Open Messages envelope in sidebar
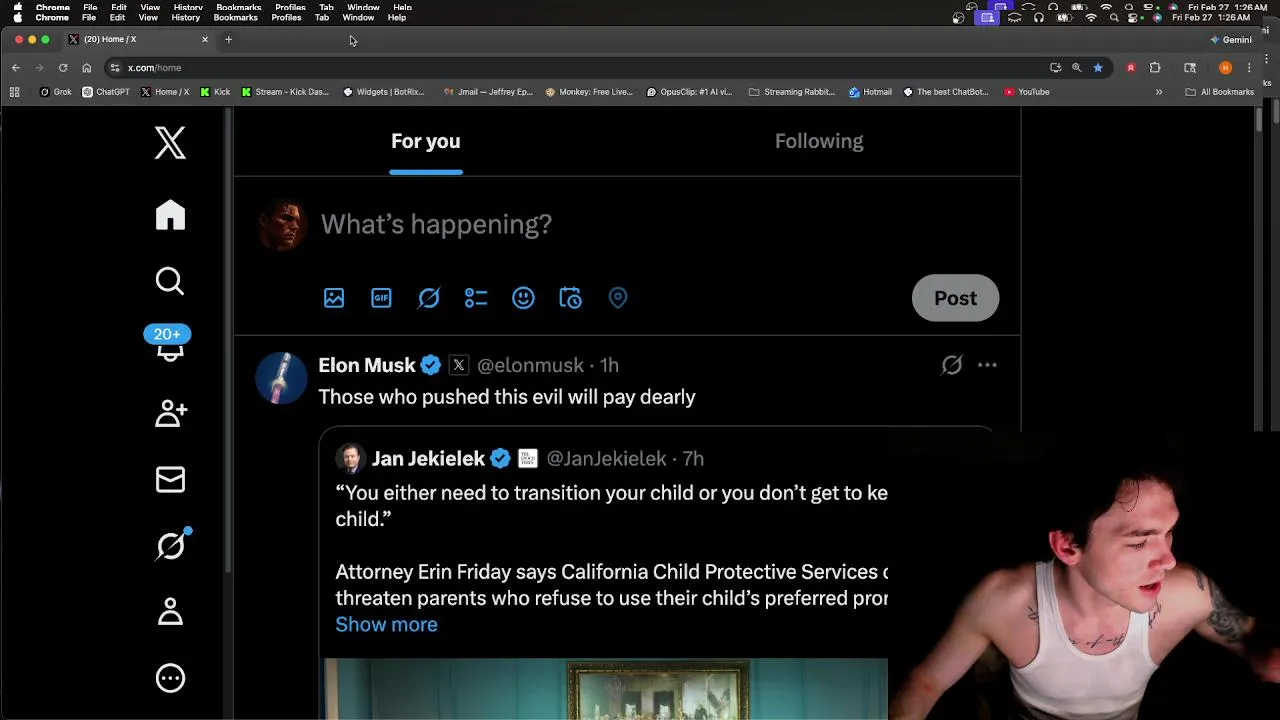 [170, 479]
